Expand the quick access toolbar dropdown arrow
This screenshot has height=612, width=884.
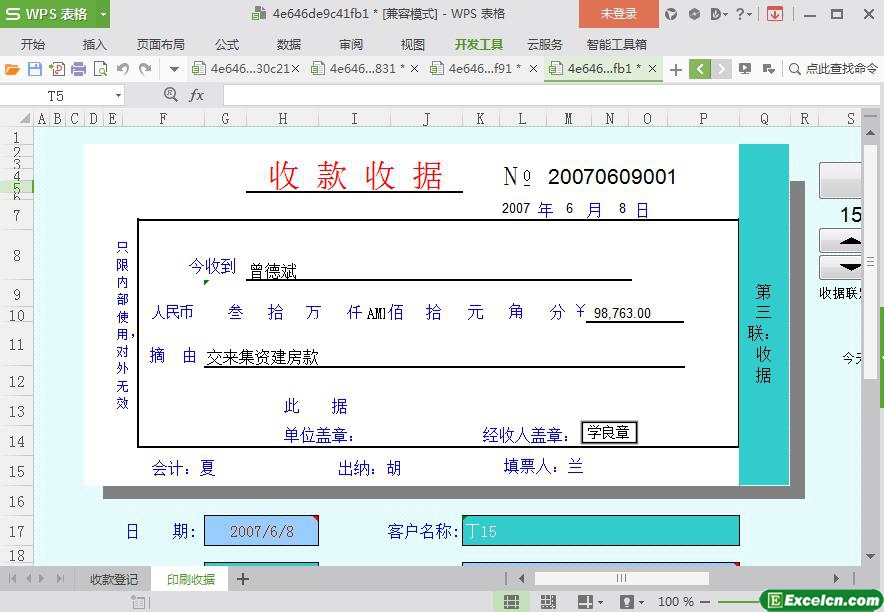click(174, 69)
